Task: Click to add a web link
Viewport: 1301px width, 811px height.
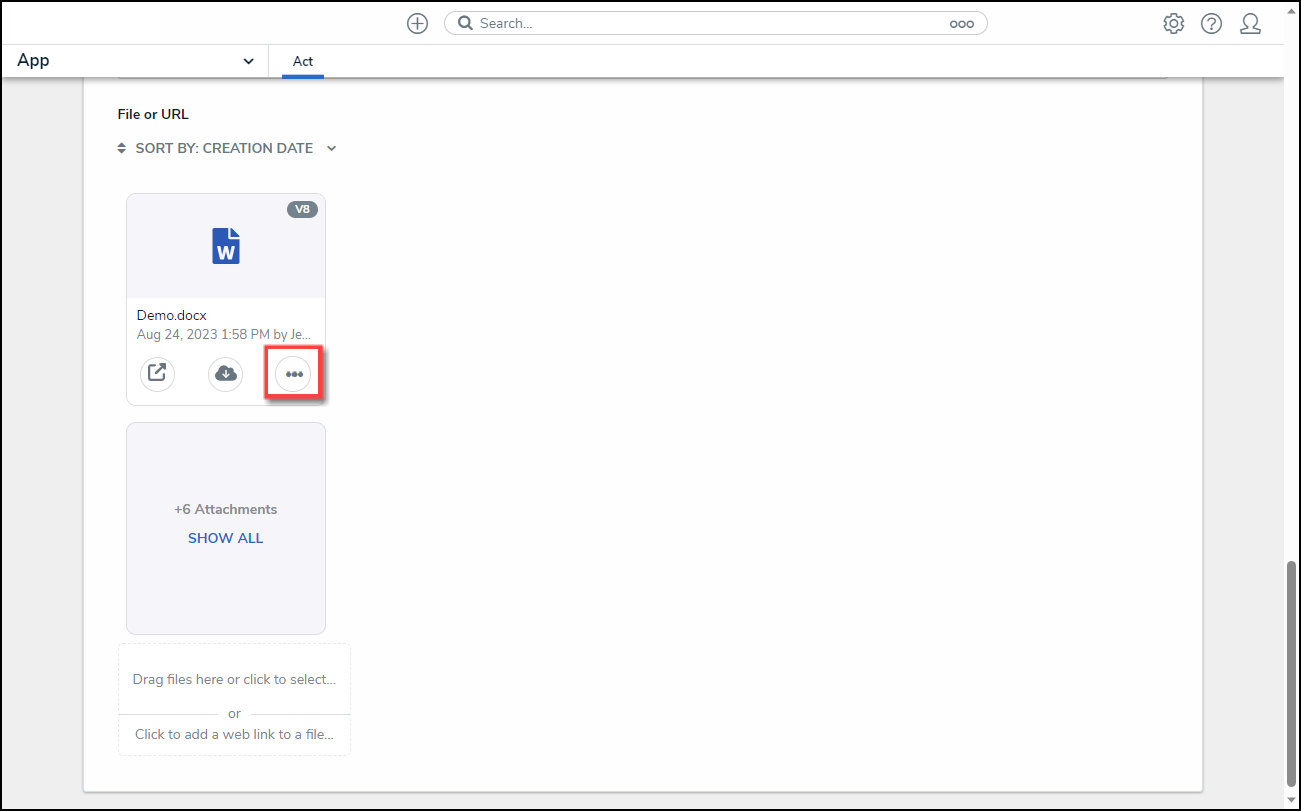Action: tap(234, 734)
